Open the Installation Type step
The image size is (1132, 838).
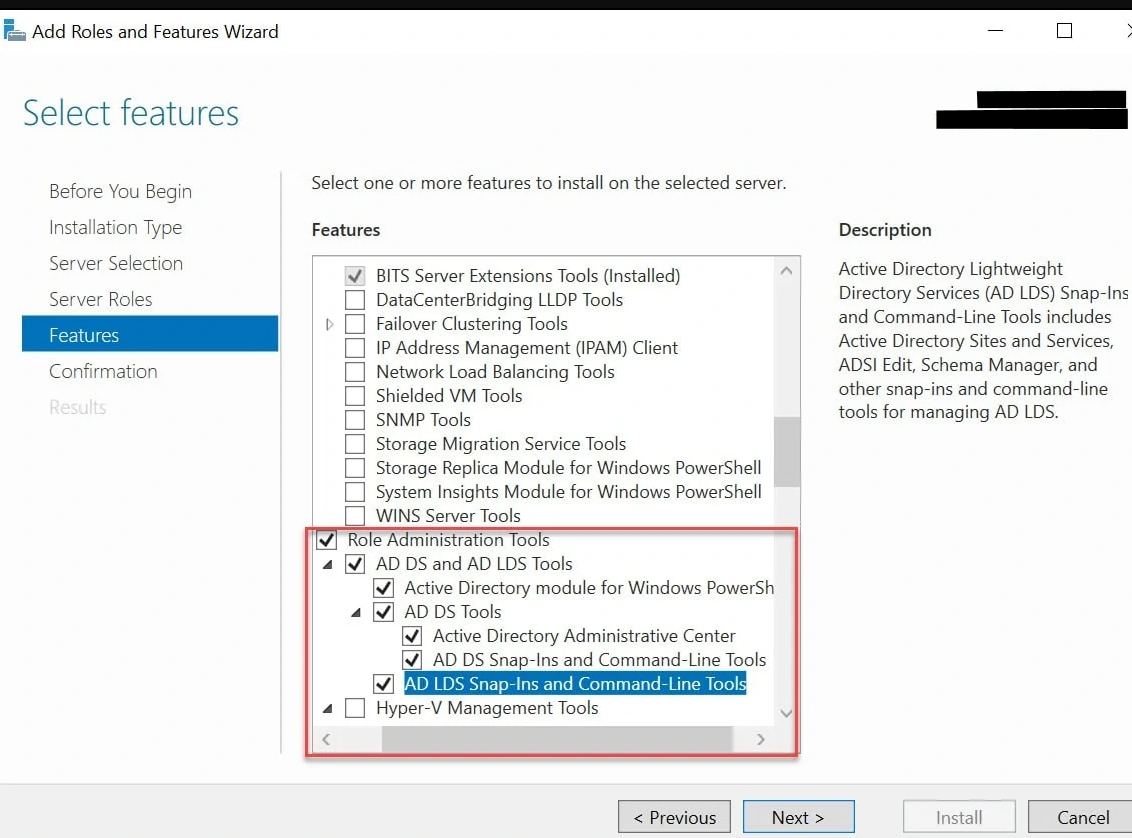click(116, 227)
